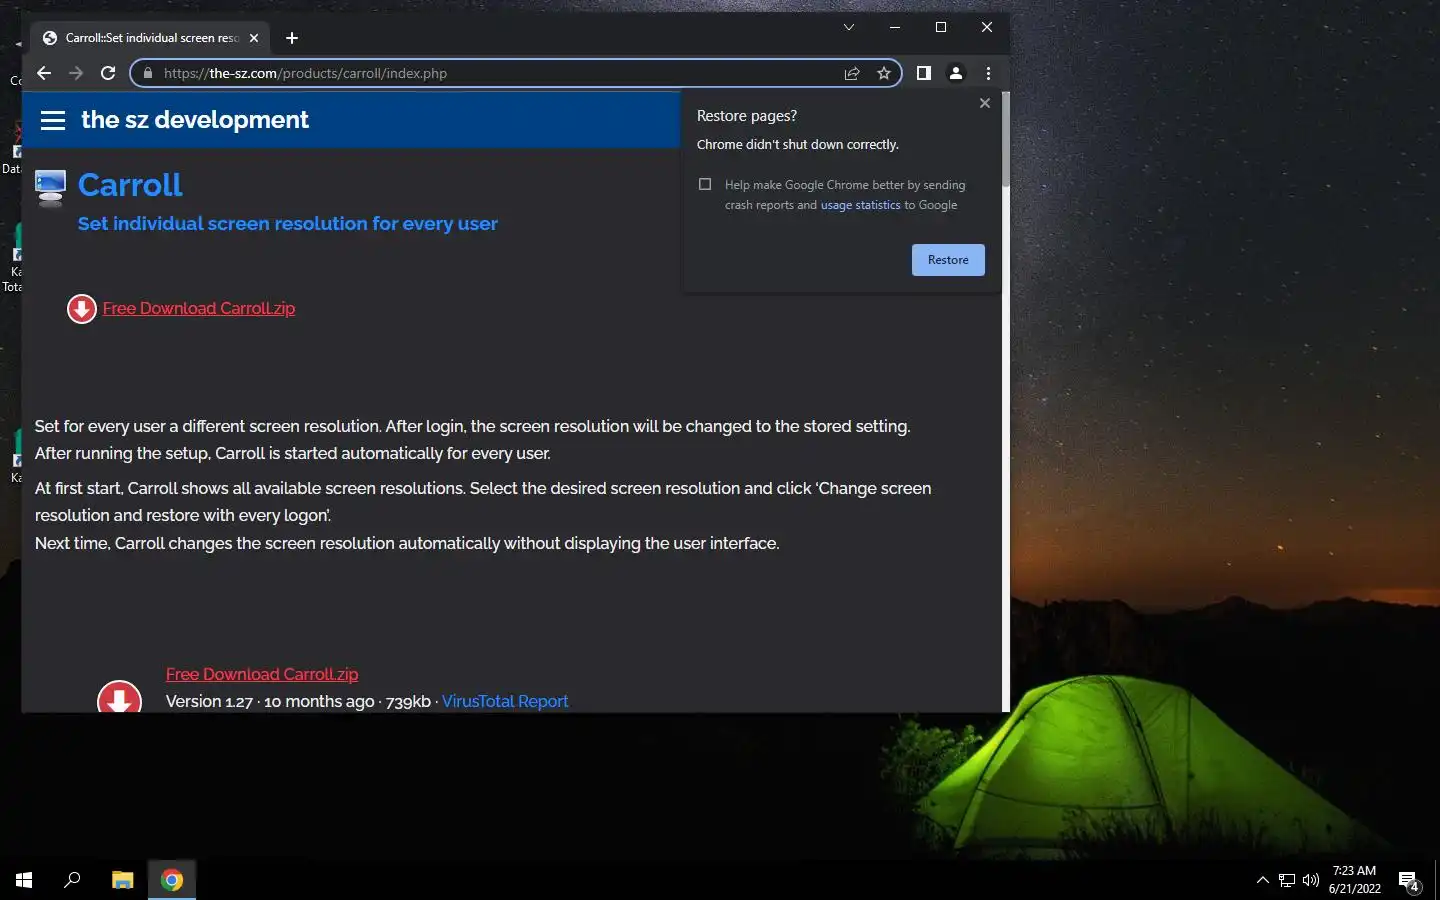Click the browser back arrow

pyautogui.click(x=43, y=73)
